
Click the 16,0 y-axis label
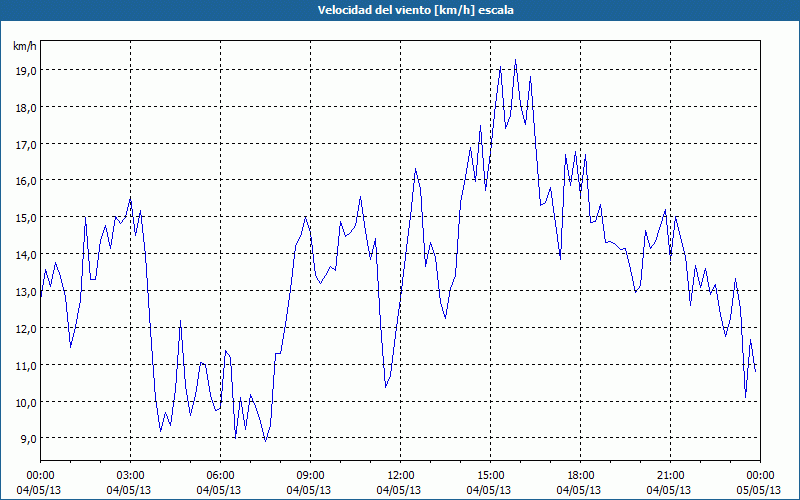click(x=26, y=181)
